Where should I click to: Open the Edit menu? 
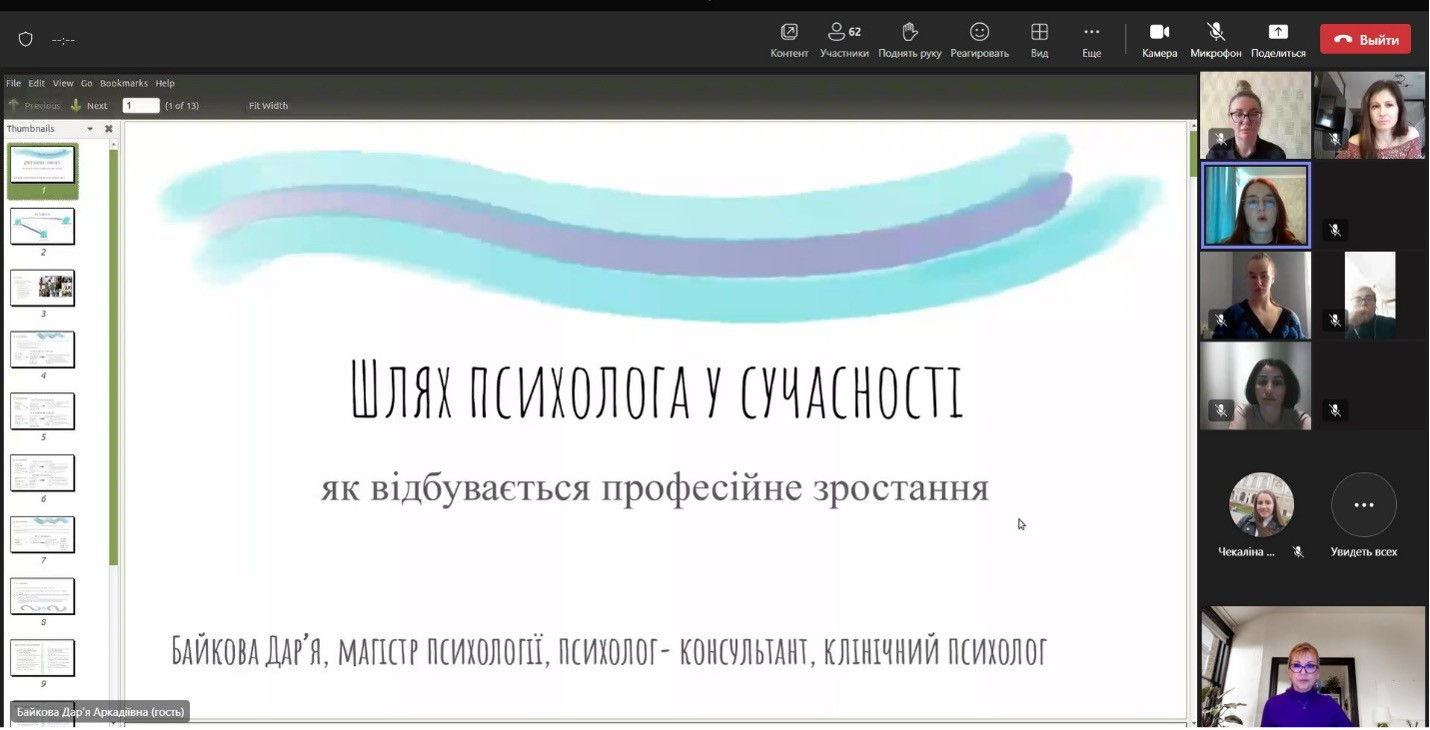coord(37,83)
